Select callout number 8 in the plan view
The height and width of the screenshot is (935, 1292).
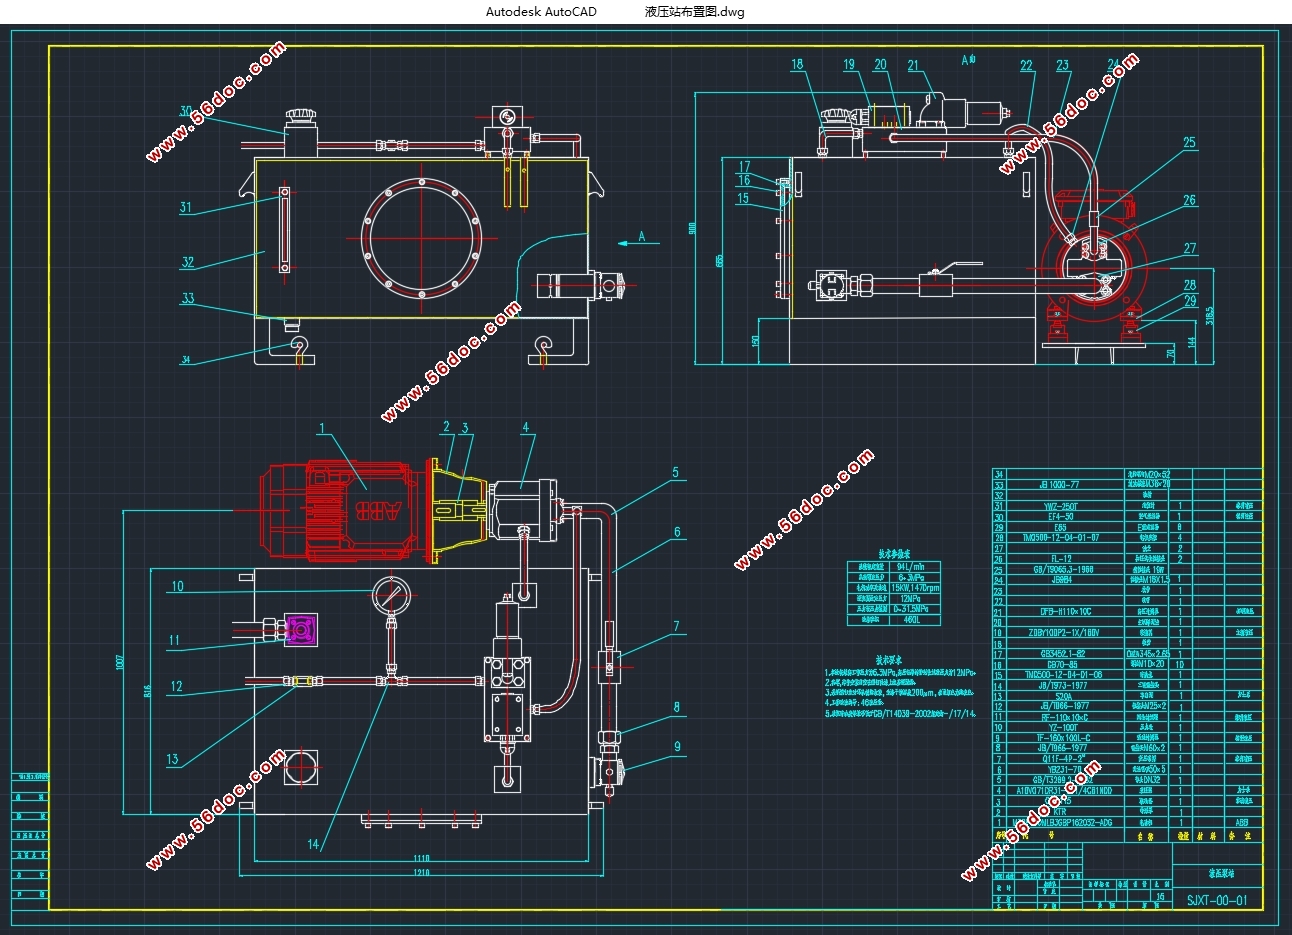tap(676, 708)
